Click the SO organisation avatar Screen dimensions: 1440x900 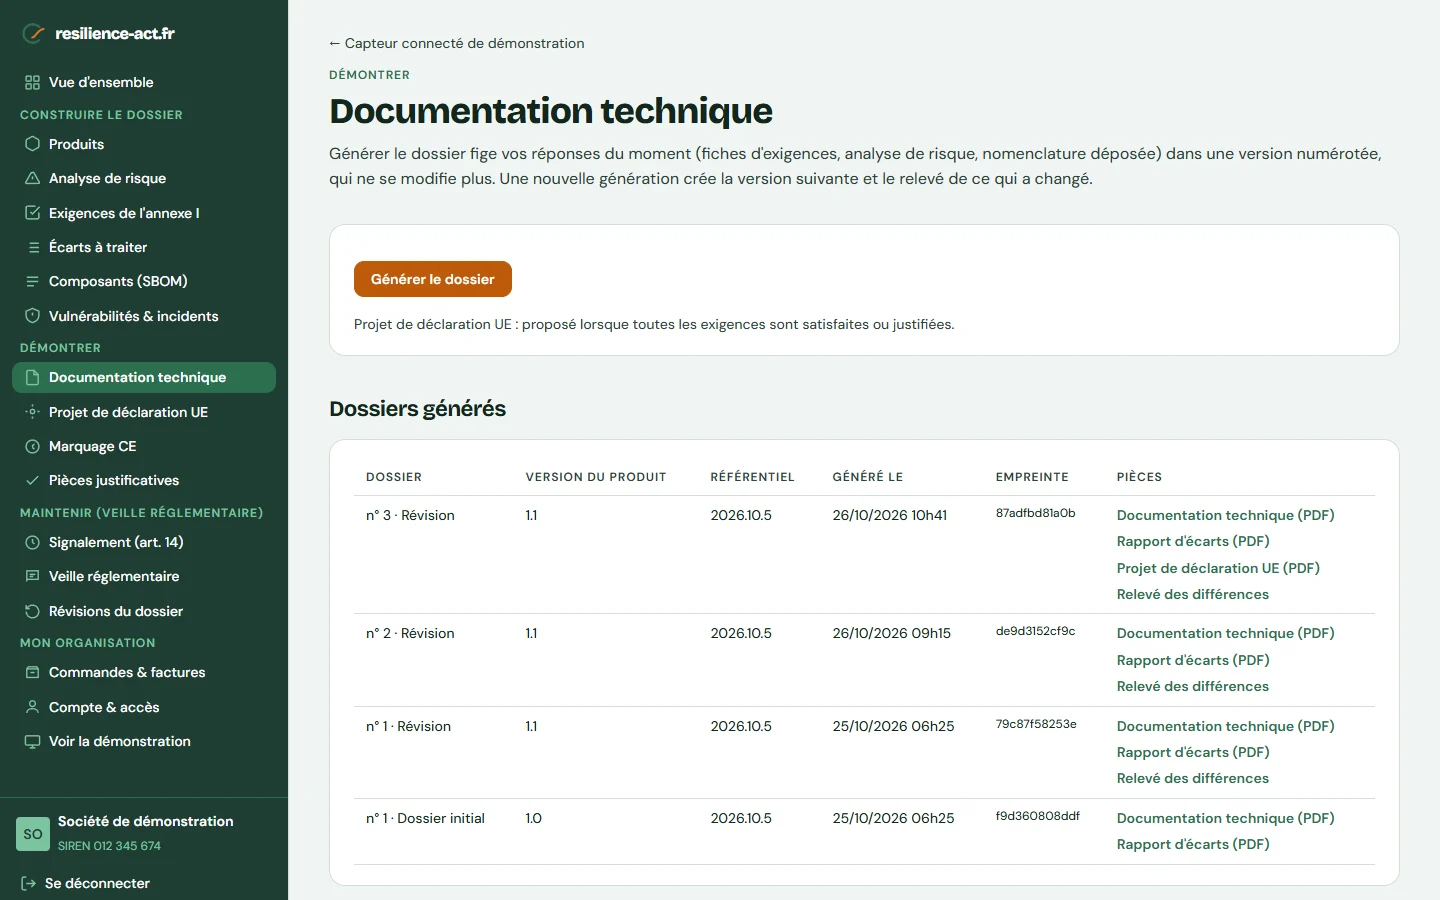coord(33,834)
